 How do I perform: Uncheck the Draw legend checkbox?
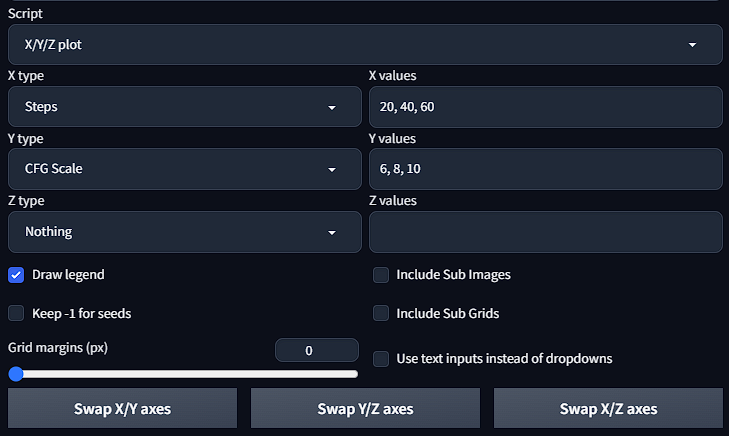(x=16, y=274)
